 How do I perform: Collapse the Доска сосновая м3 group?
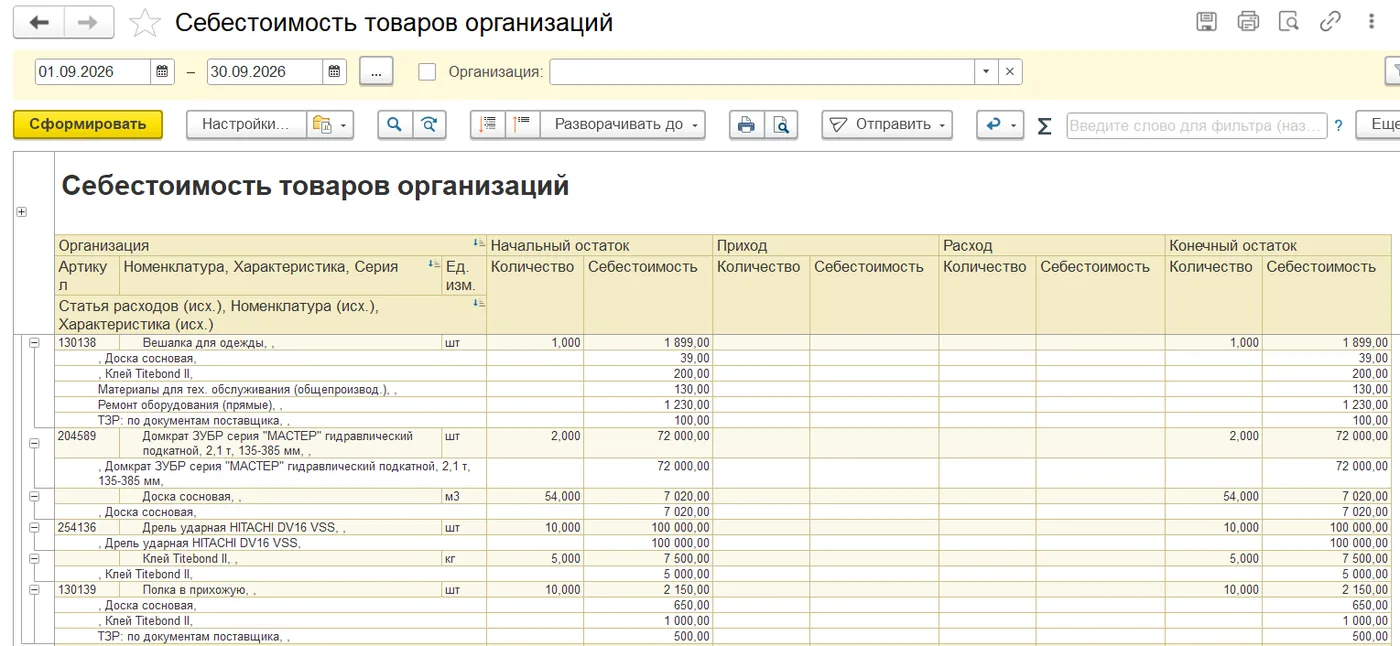[34, 496]
